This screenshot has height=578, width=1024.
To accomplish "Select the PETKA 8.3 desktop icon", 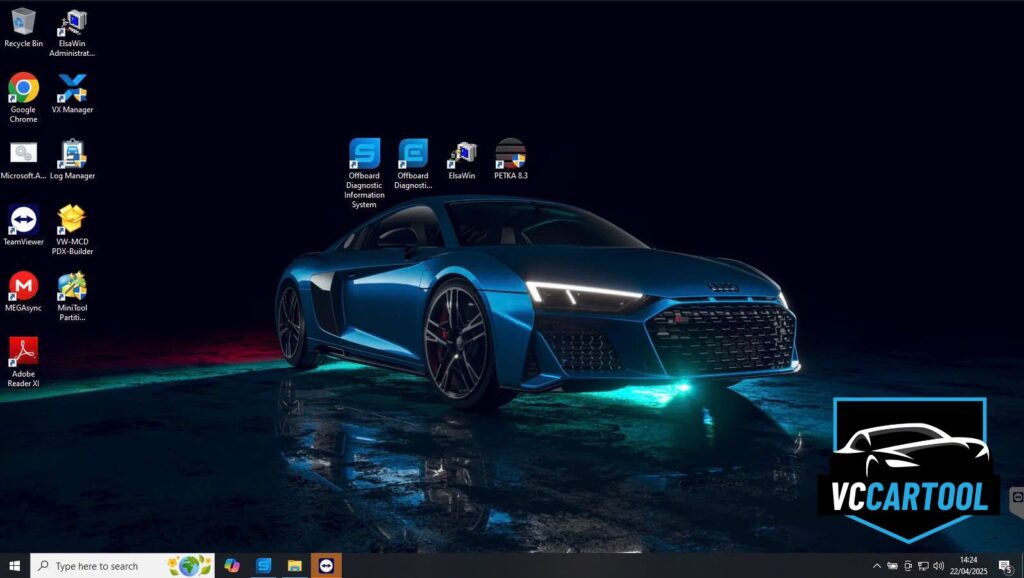I will tap(510, 154).
